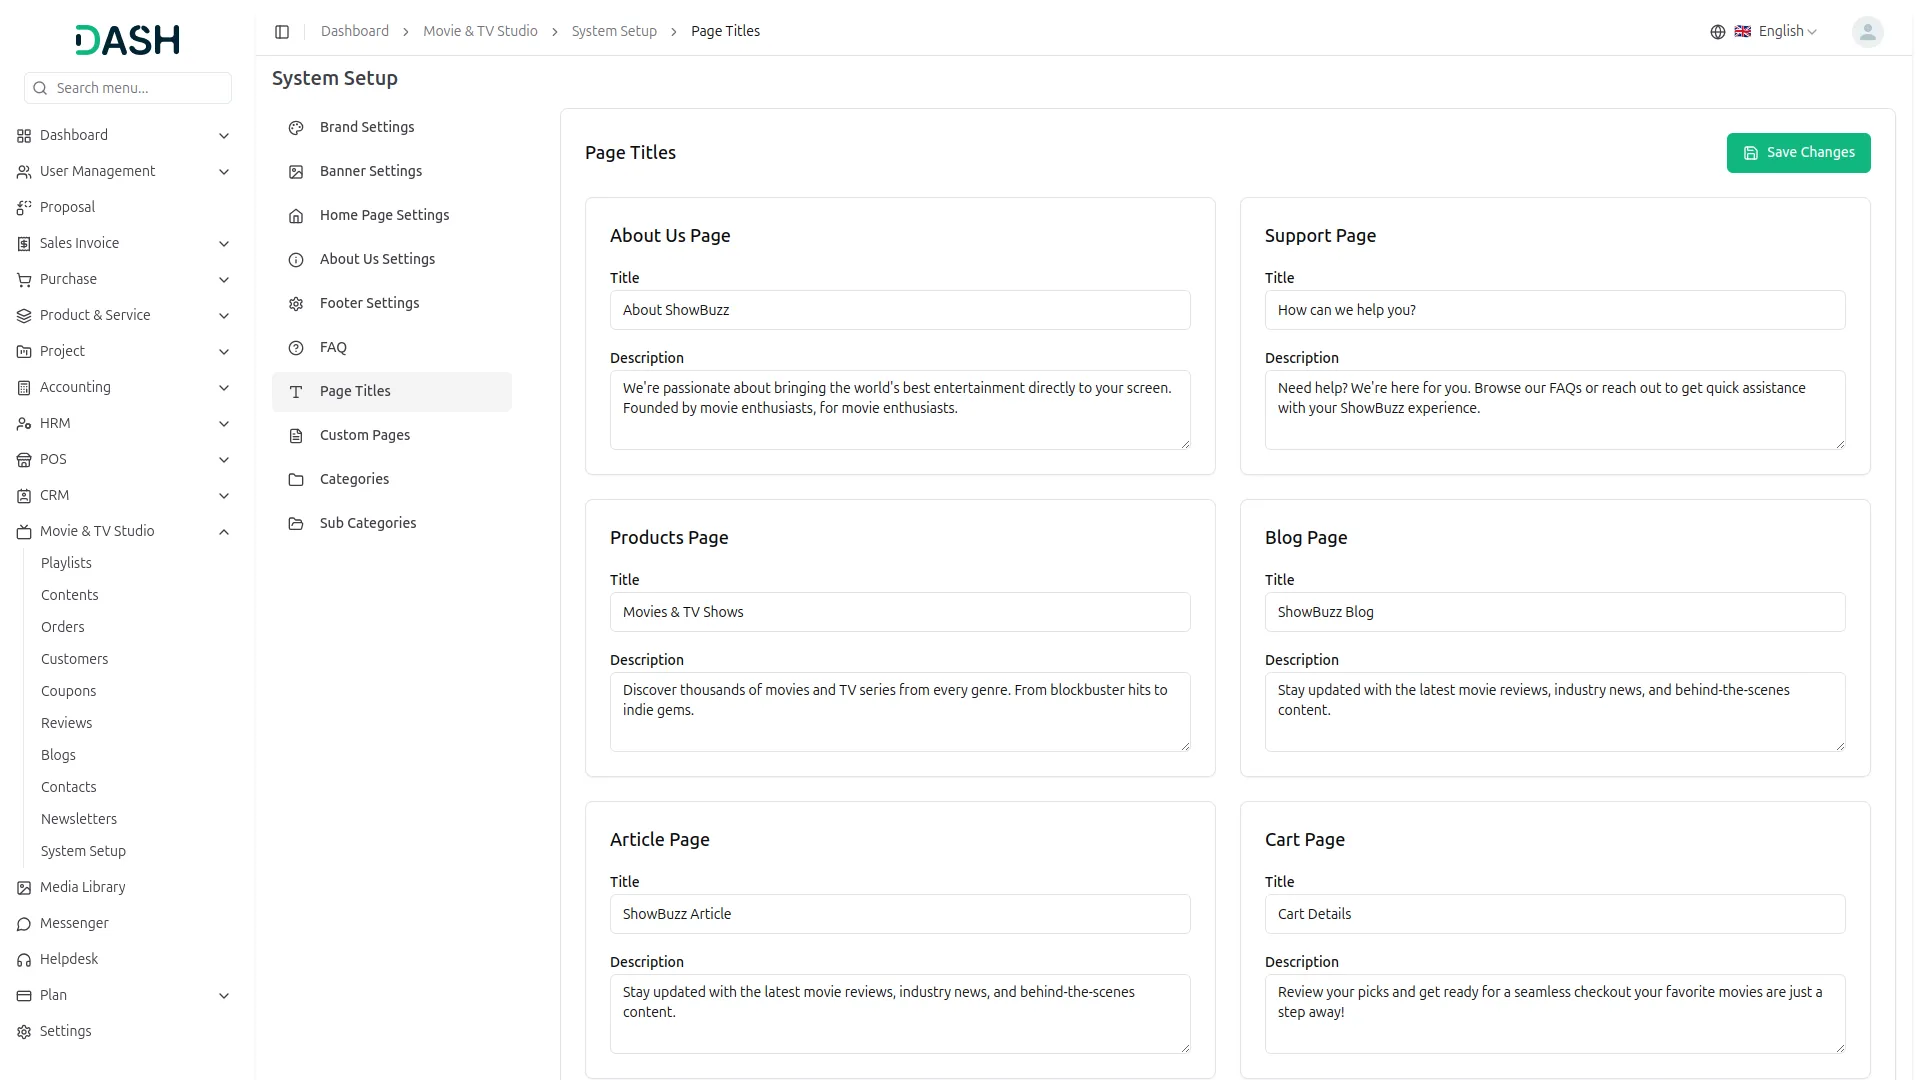
Task: Expand the HRM sidebar chevron
Action: (224, 424)
